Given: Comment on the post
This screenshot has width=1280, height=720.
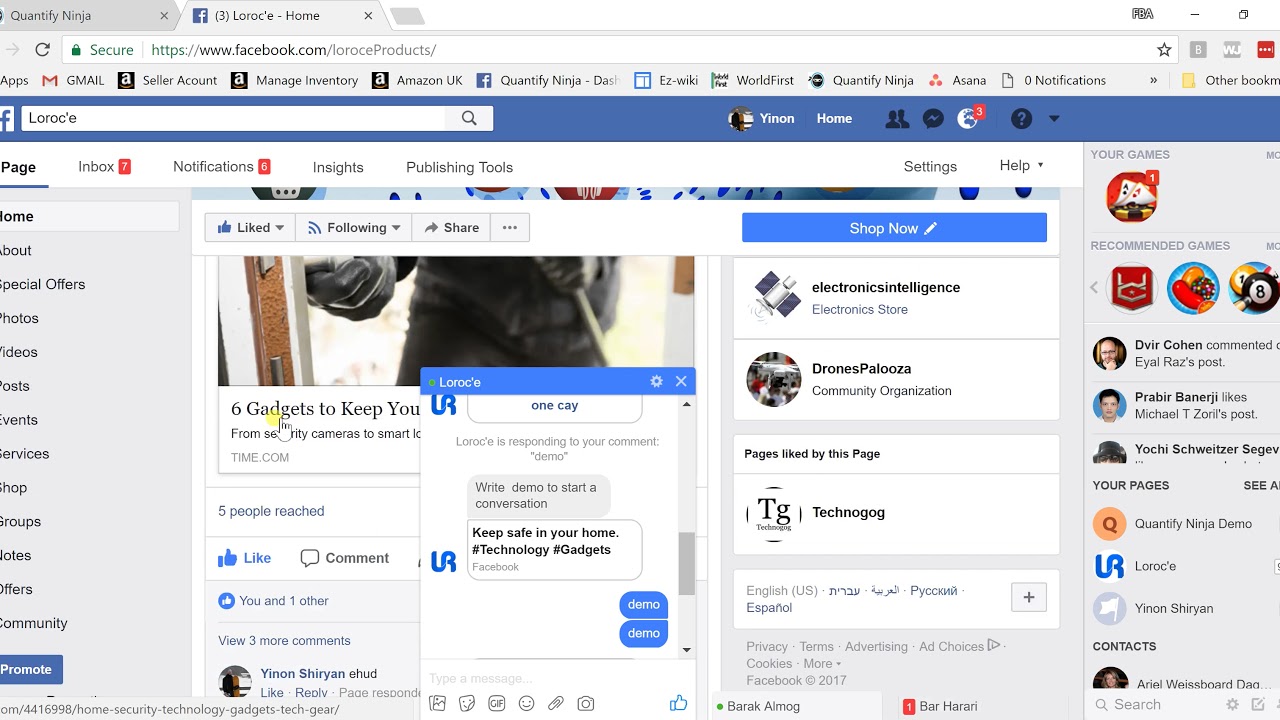Looking at the screenshot, I should pyautogui.click(x=345, y=558).
